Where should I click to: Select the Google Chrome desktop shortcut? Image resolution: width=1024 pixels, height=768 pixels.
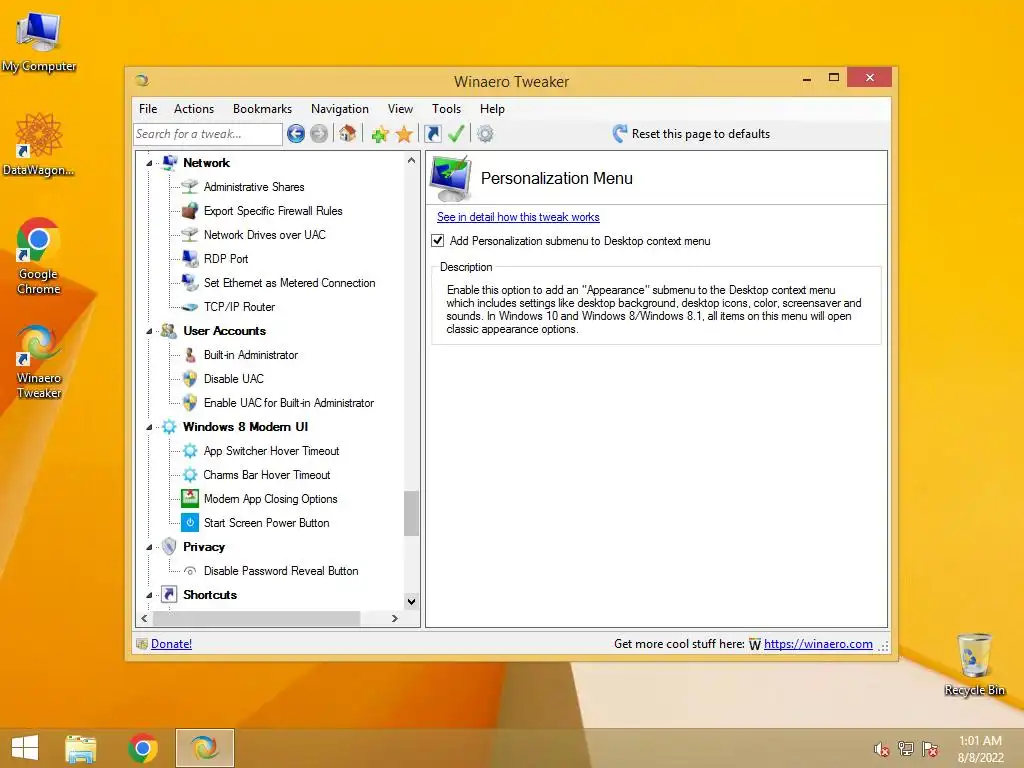tap(39, 256)
